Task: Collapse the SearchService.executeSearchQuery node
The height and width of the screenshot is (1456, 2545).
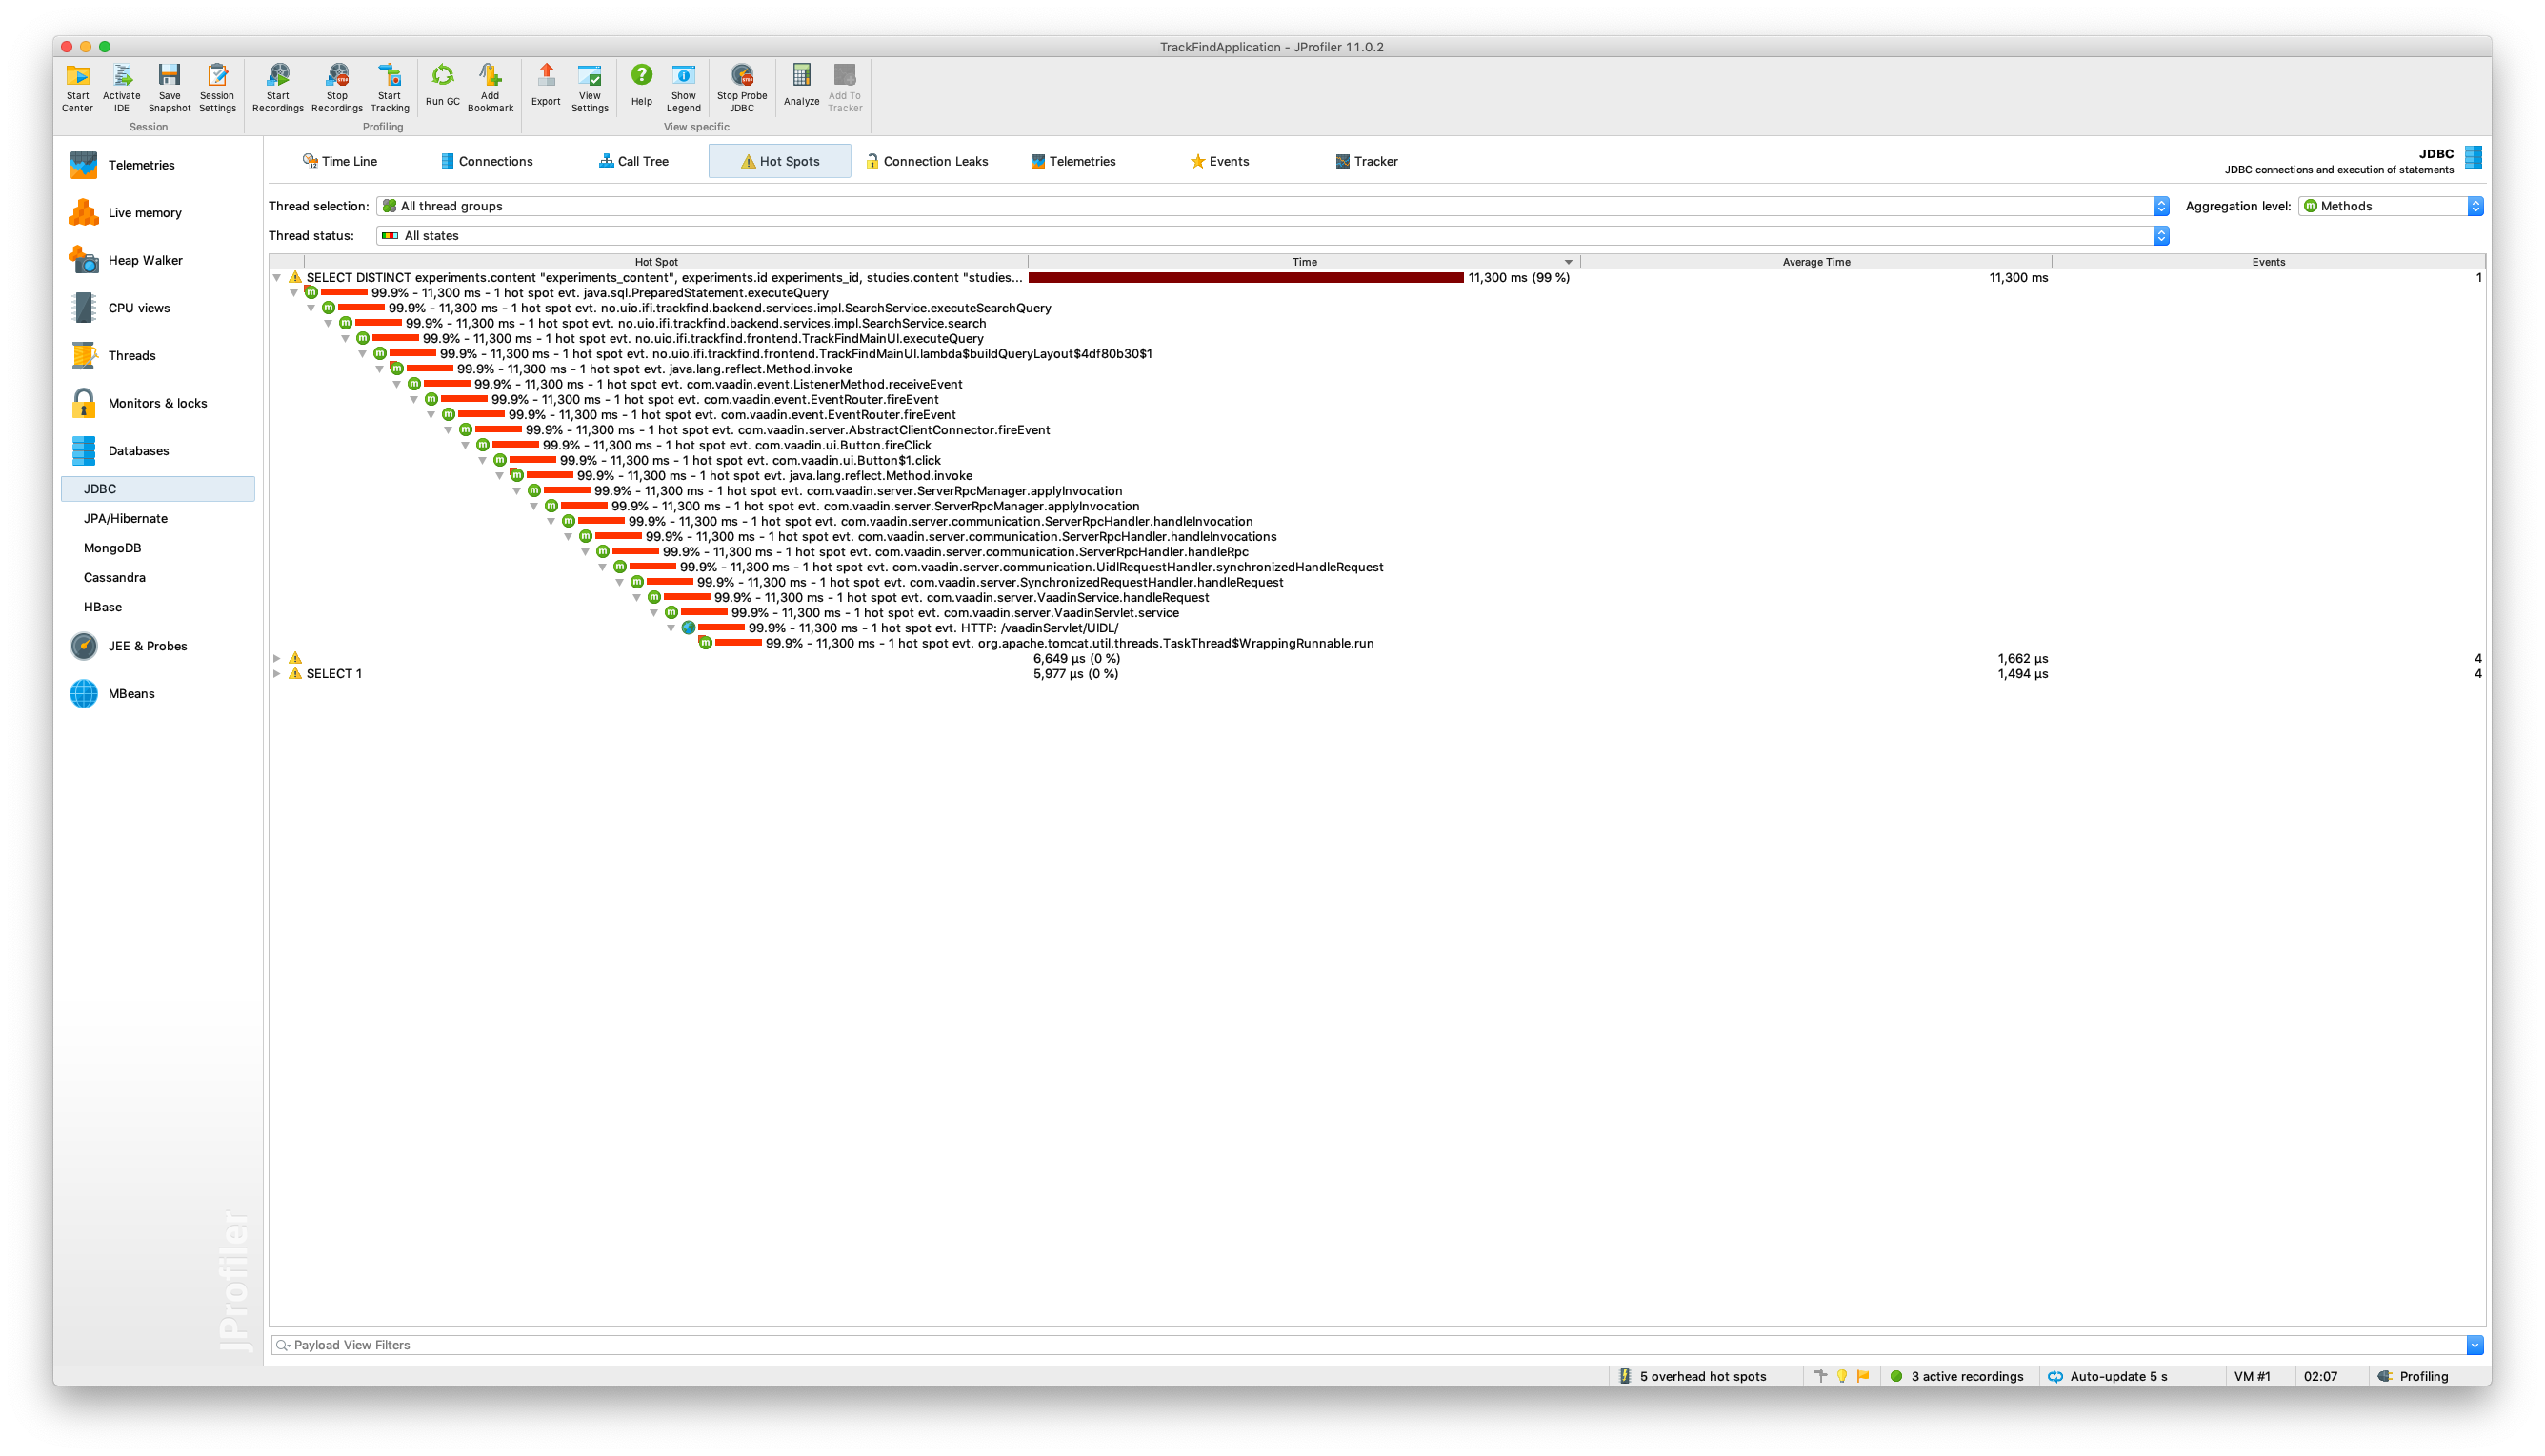Action: coord(311,308)
